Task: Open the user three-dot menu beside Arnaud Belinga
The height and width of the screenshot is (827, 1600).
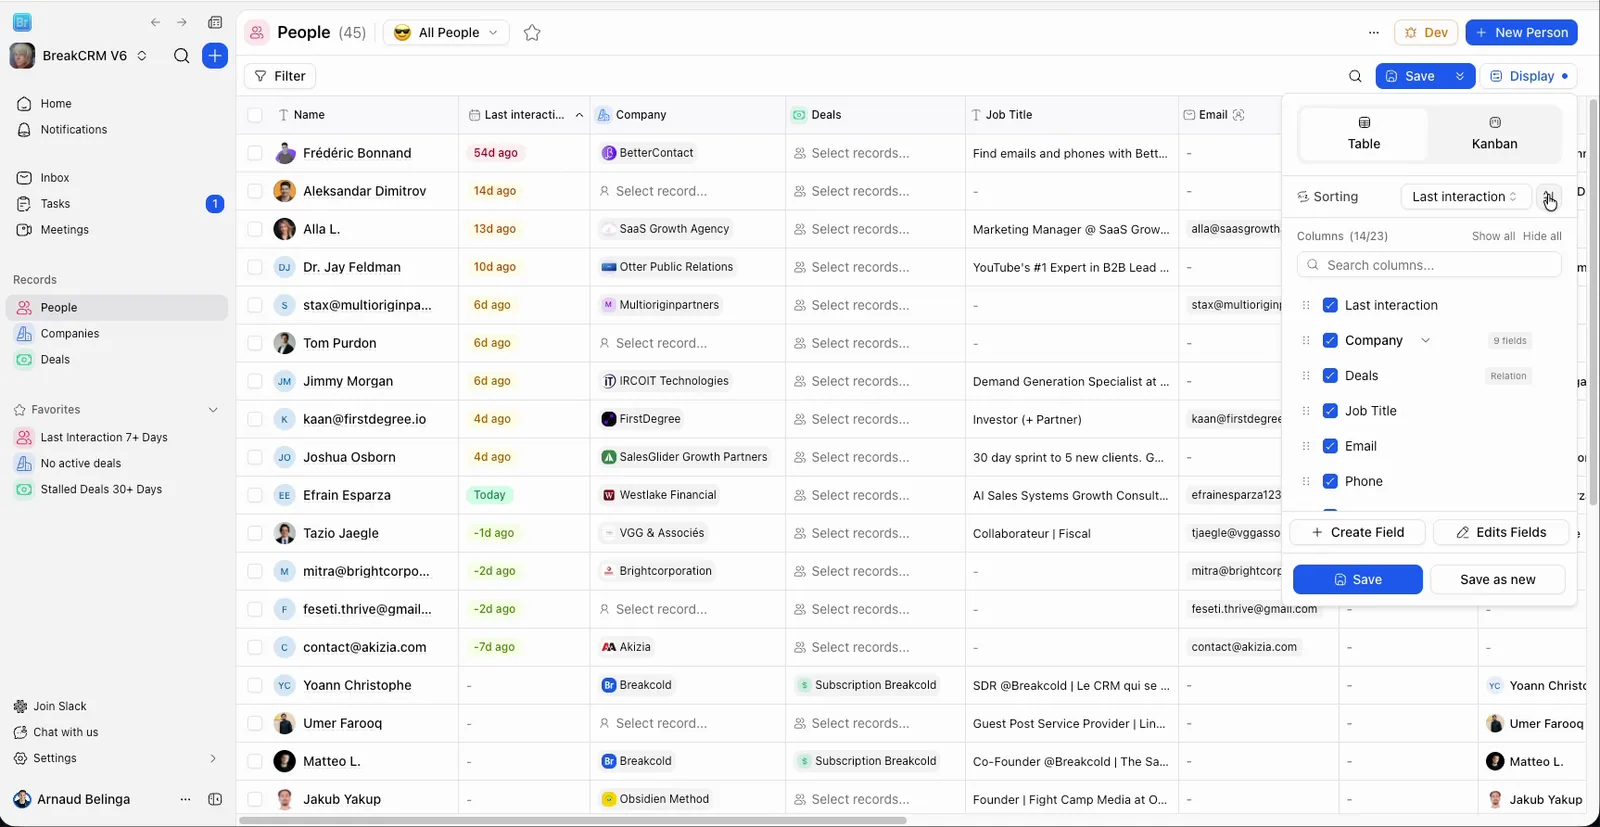Action: (185, 799)
